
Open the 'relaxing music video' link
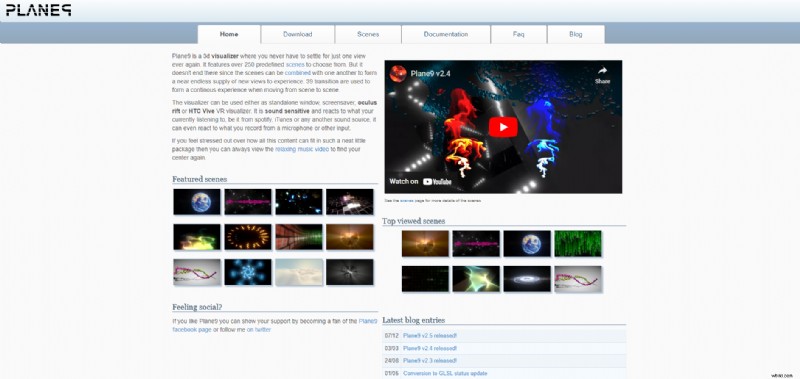pos(302,149)
